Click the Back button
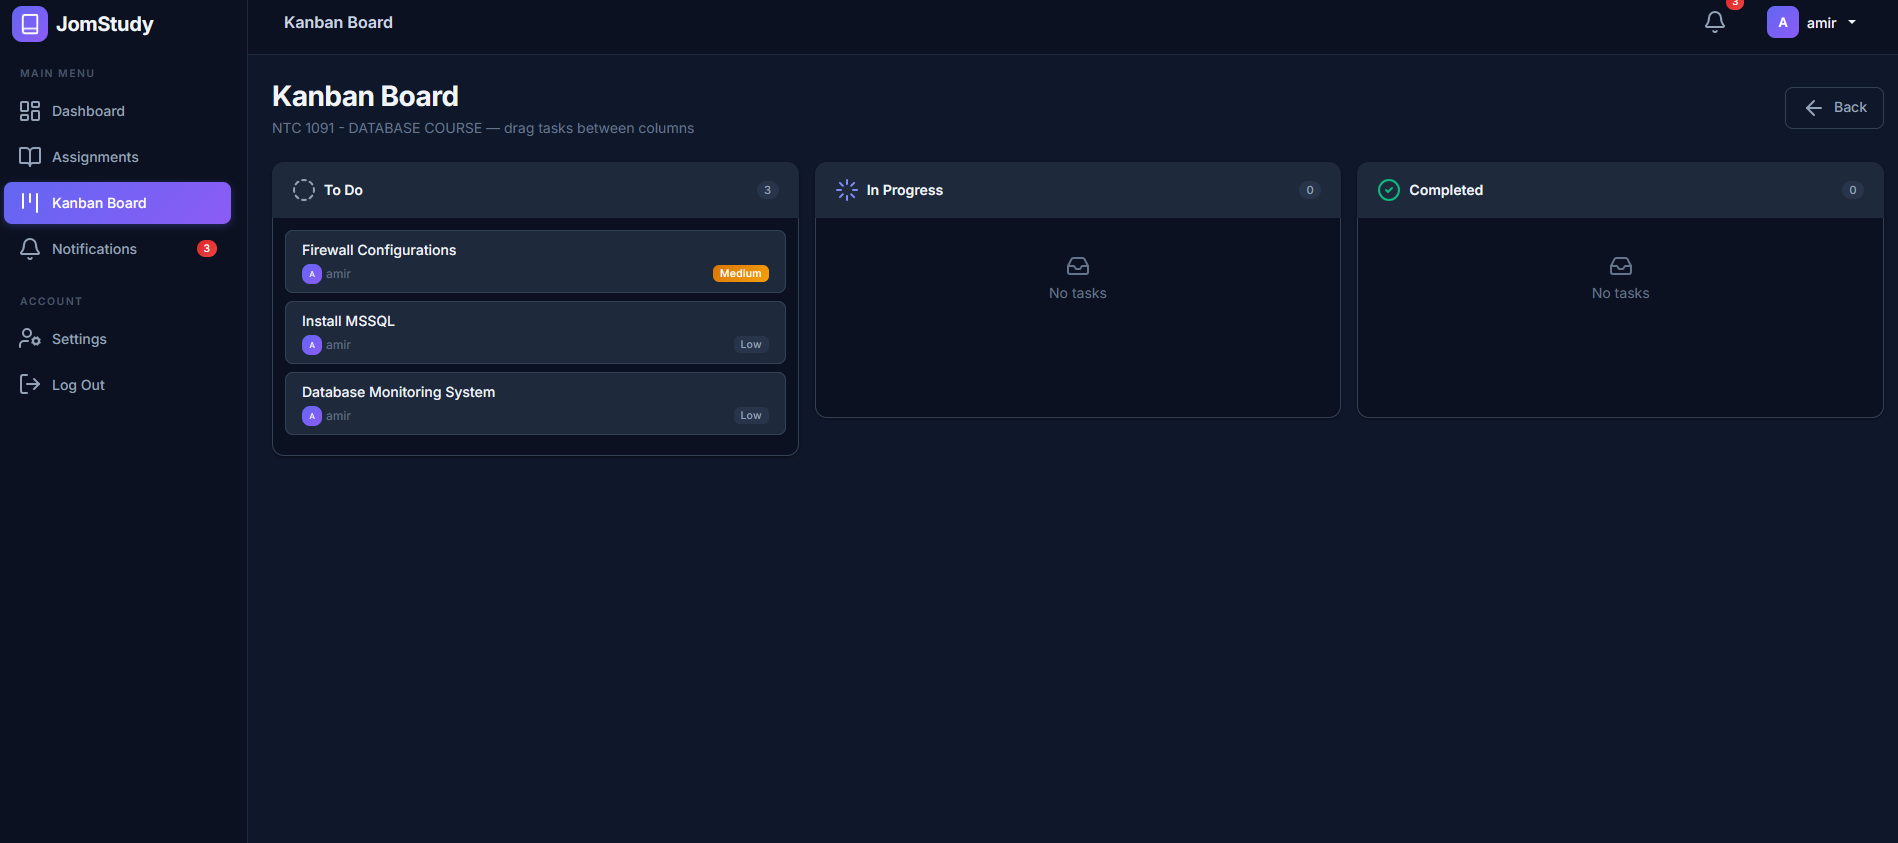Viewport: 1898px width, 843px height. tap(1834, 108)
